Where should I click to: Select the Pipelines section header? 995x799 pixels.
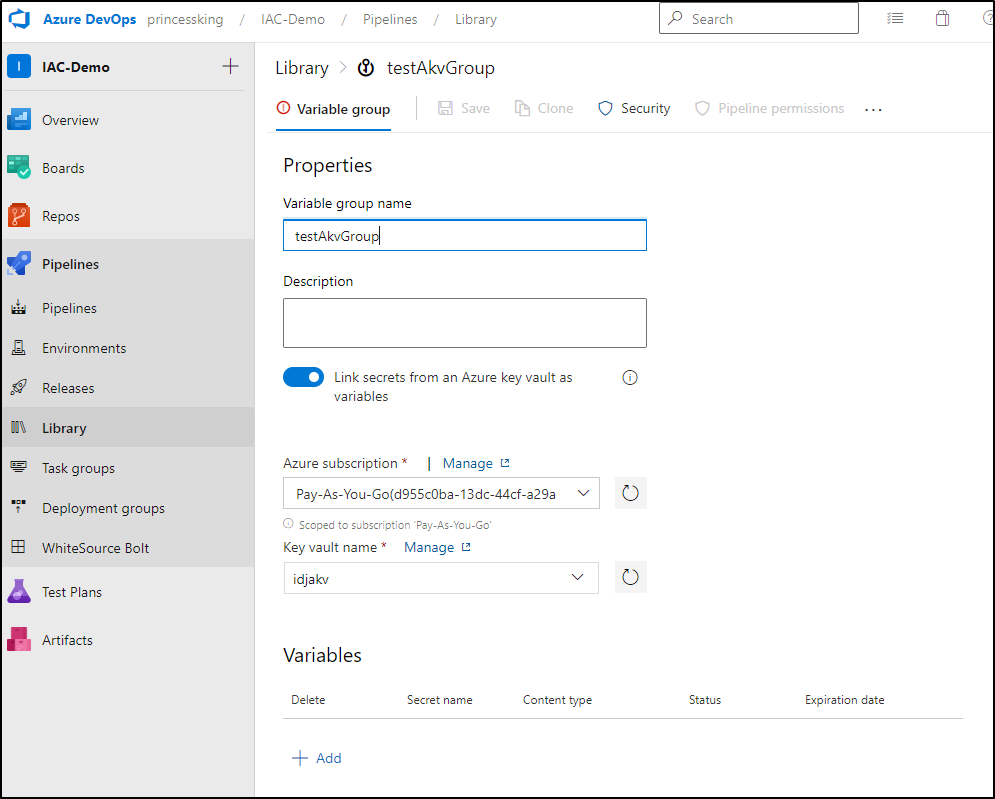click(128, 264)
